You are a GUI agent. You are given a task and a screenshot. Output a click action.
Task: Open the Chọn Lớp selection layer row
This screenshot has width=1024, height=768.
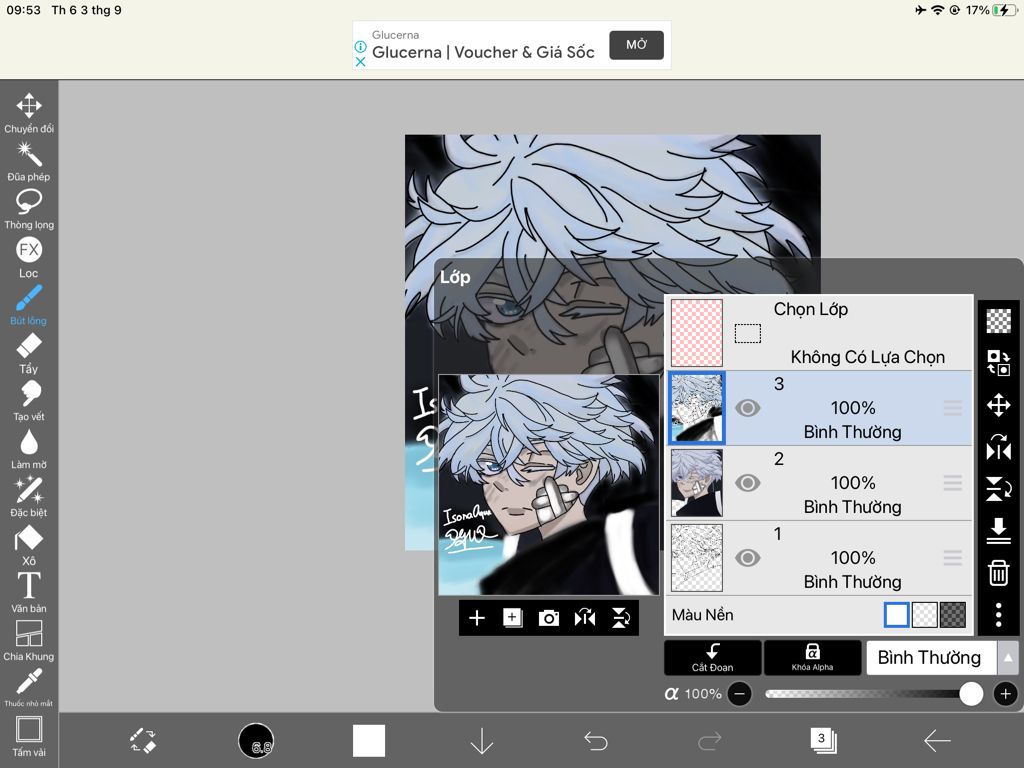coord(820,333)
